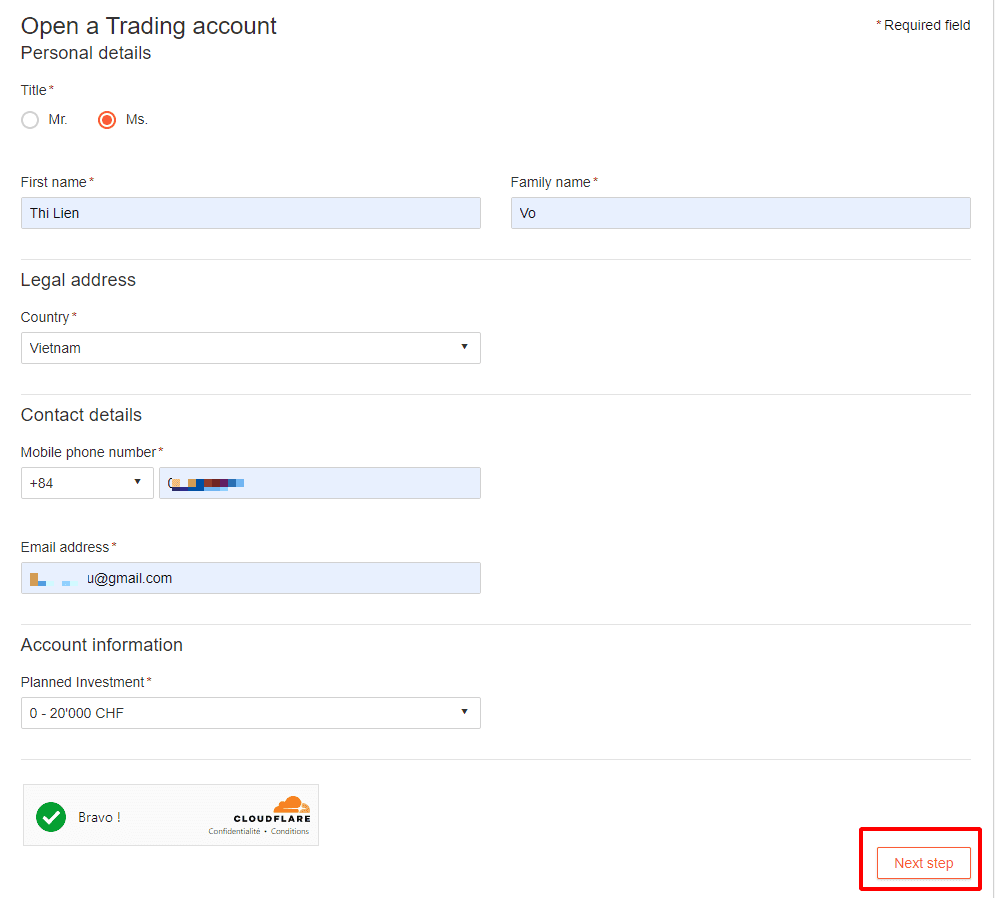Image resolution: width=995 pixels, height=898 pixels.
Task: Click the Mobile phone number field
Action: [320, 483]
